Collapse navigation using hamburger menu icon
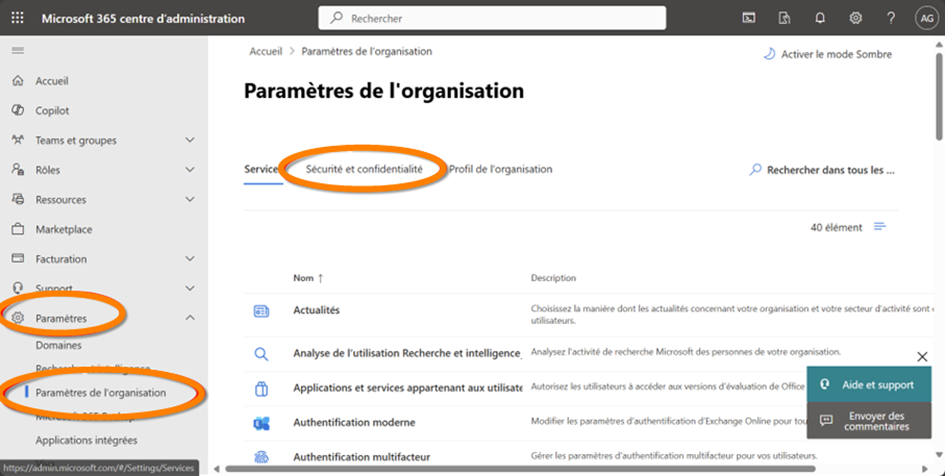 click(x=18, y=50)
